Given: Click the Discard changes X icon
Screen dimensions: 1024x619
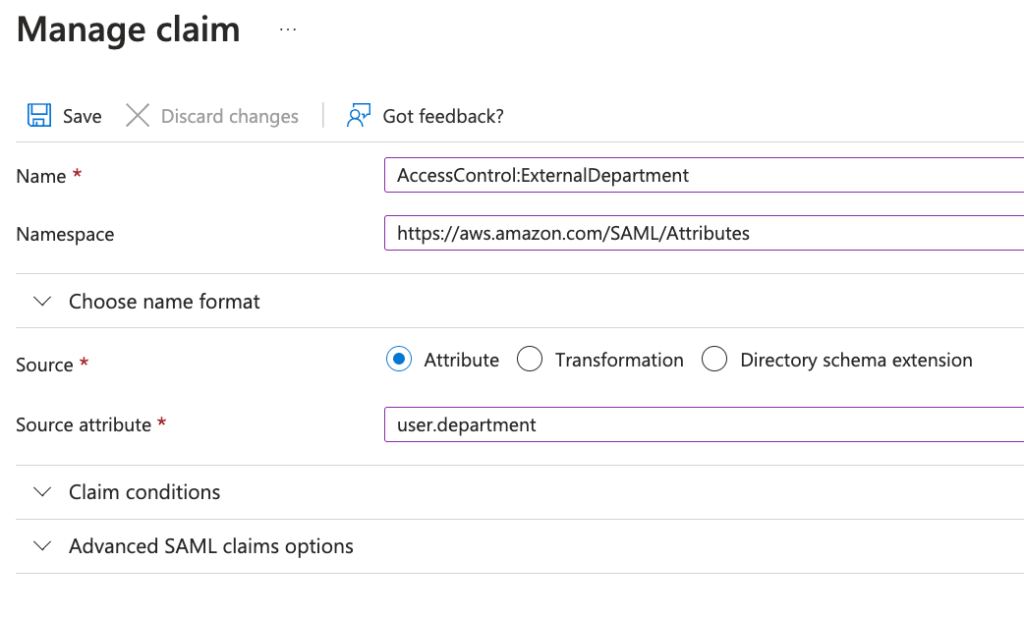Looking at the screenshot, I should coord(137,116).
